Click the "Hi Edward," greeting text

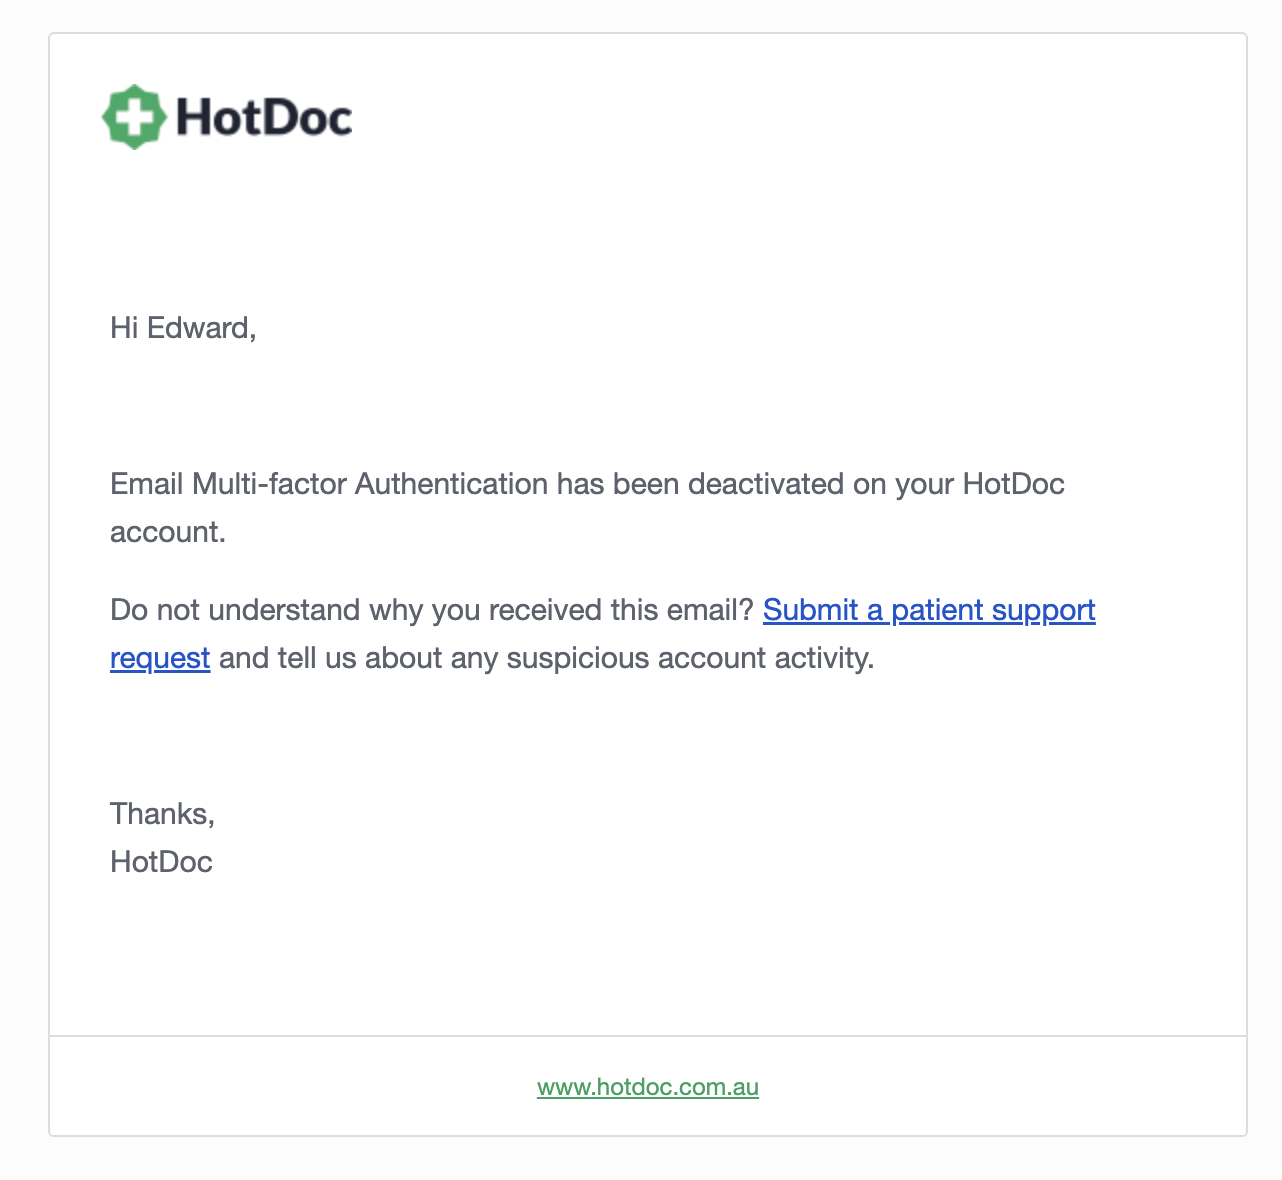pos(183,328)
